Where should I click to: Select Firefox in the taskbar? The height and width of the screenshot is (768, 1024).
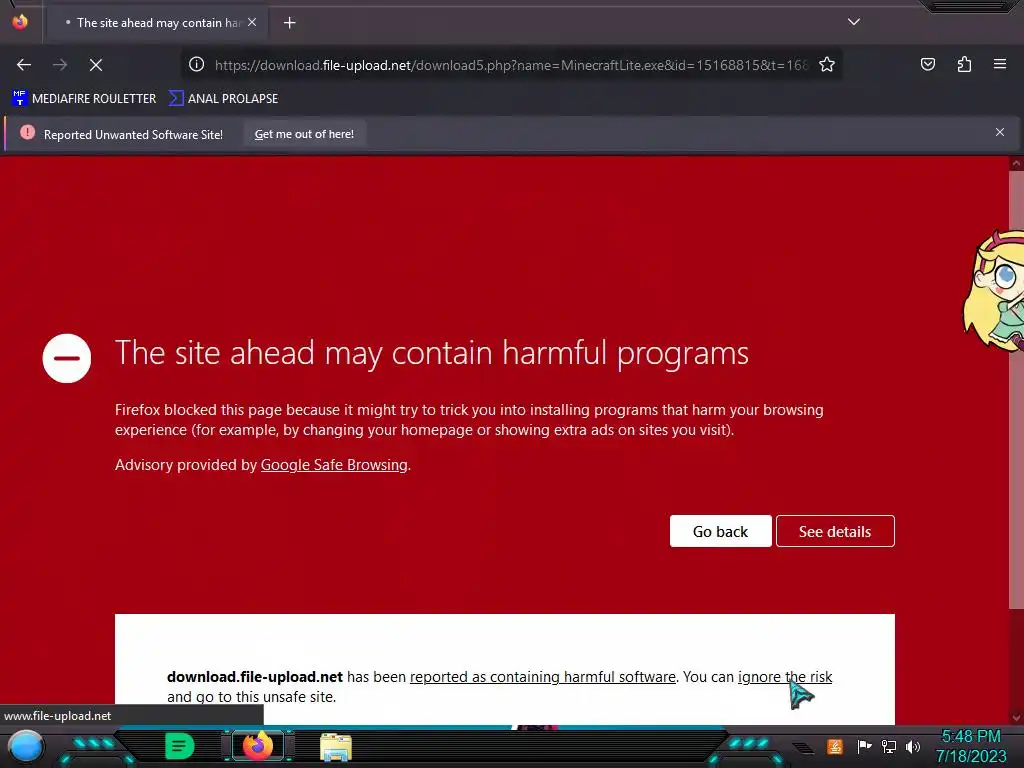coord(257,746)
